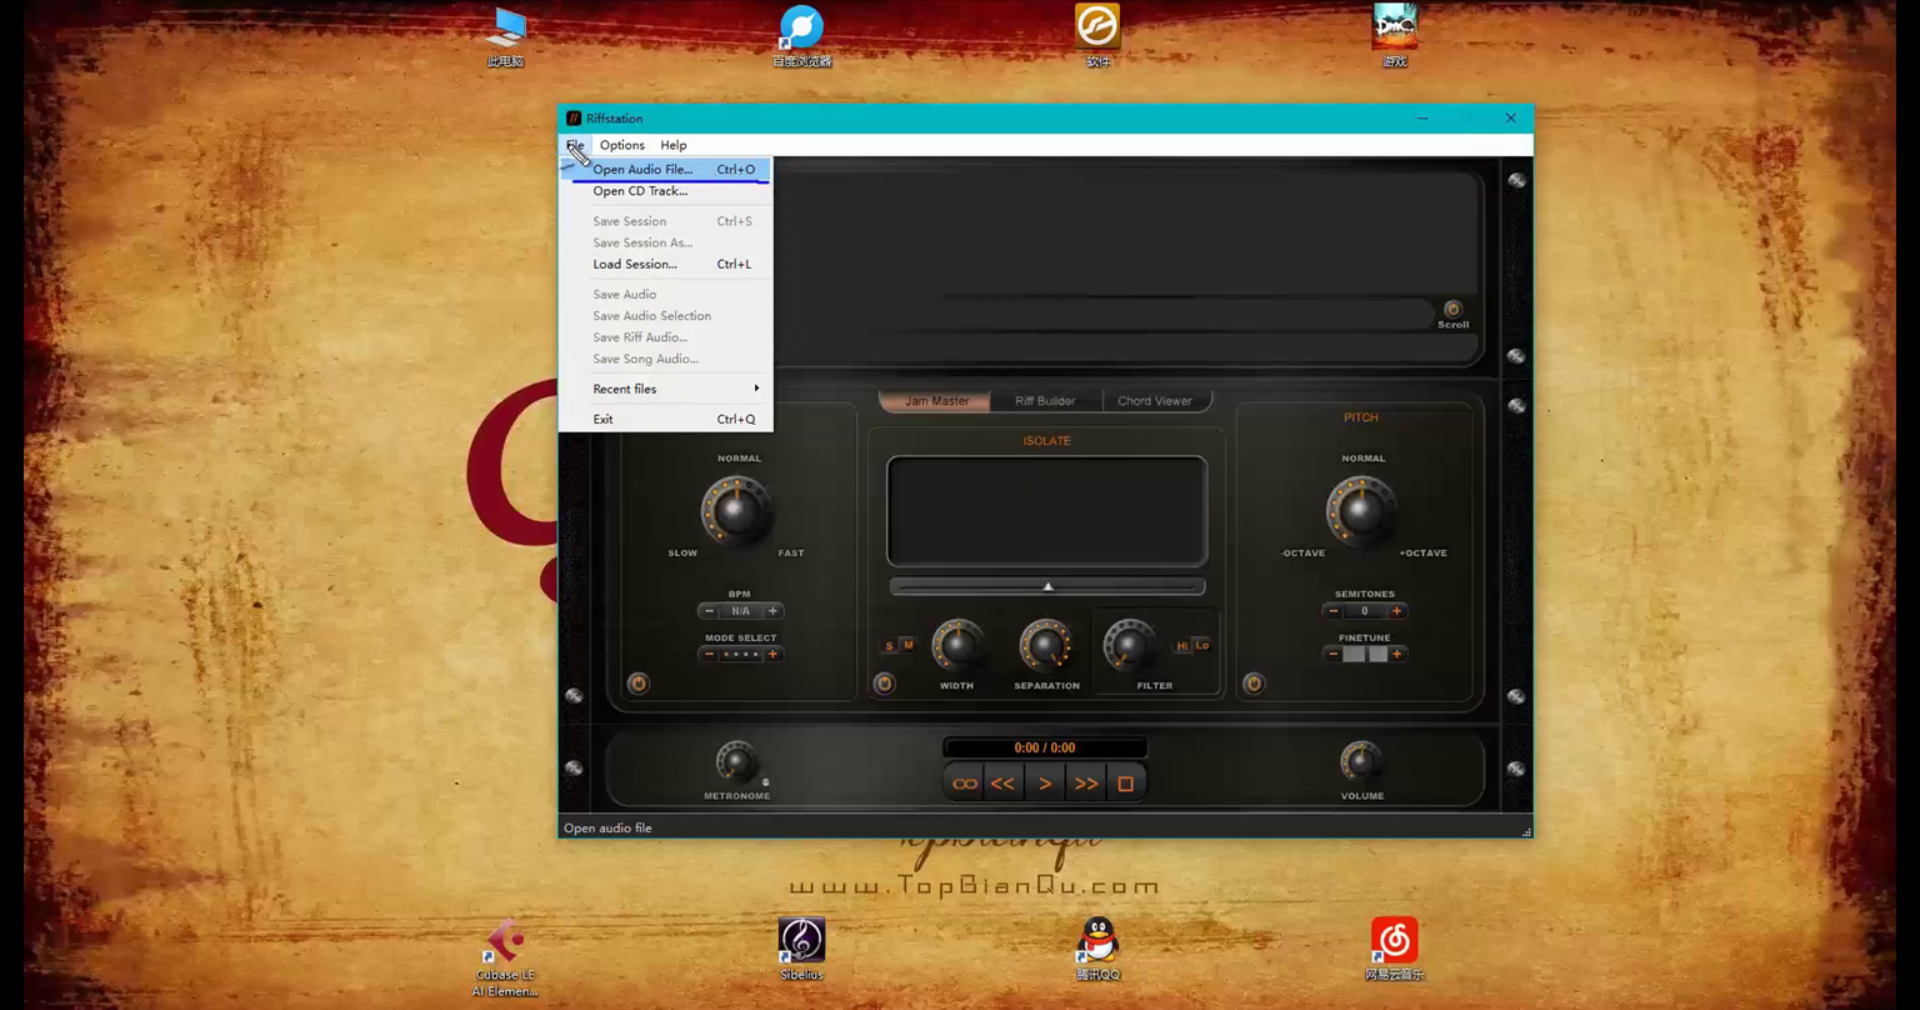Click the fast-forward double-arrow button
Image resolution: width=1920 pixels, height=1010 pixels.
[1086, 784]
